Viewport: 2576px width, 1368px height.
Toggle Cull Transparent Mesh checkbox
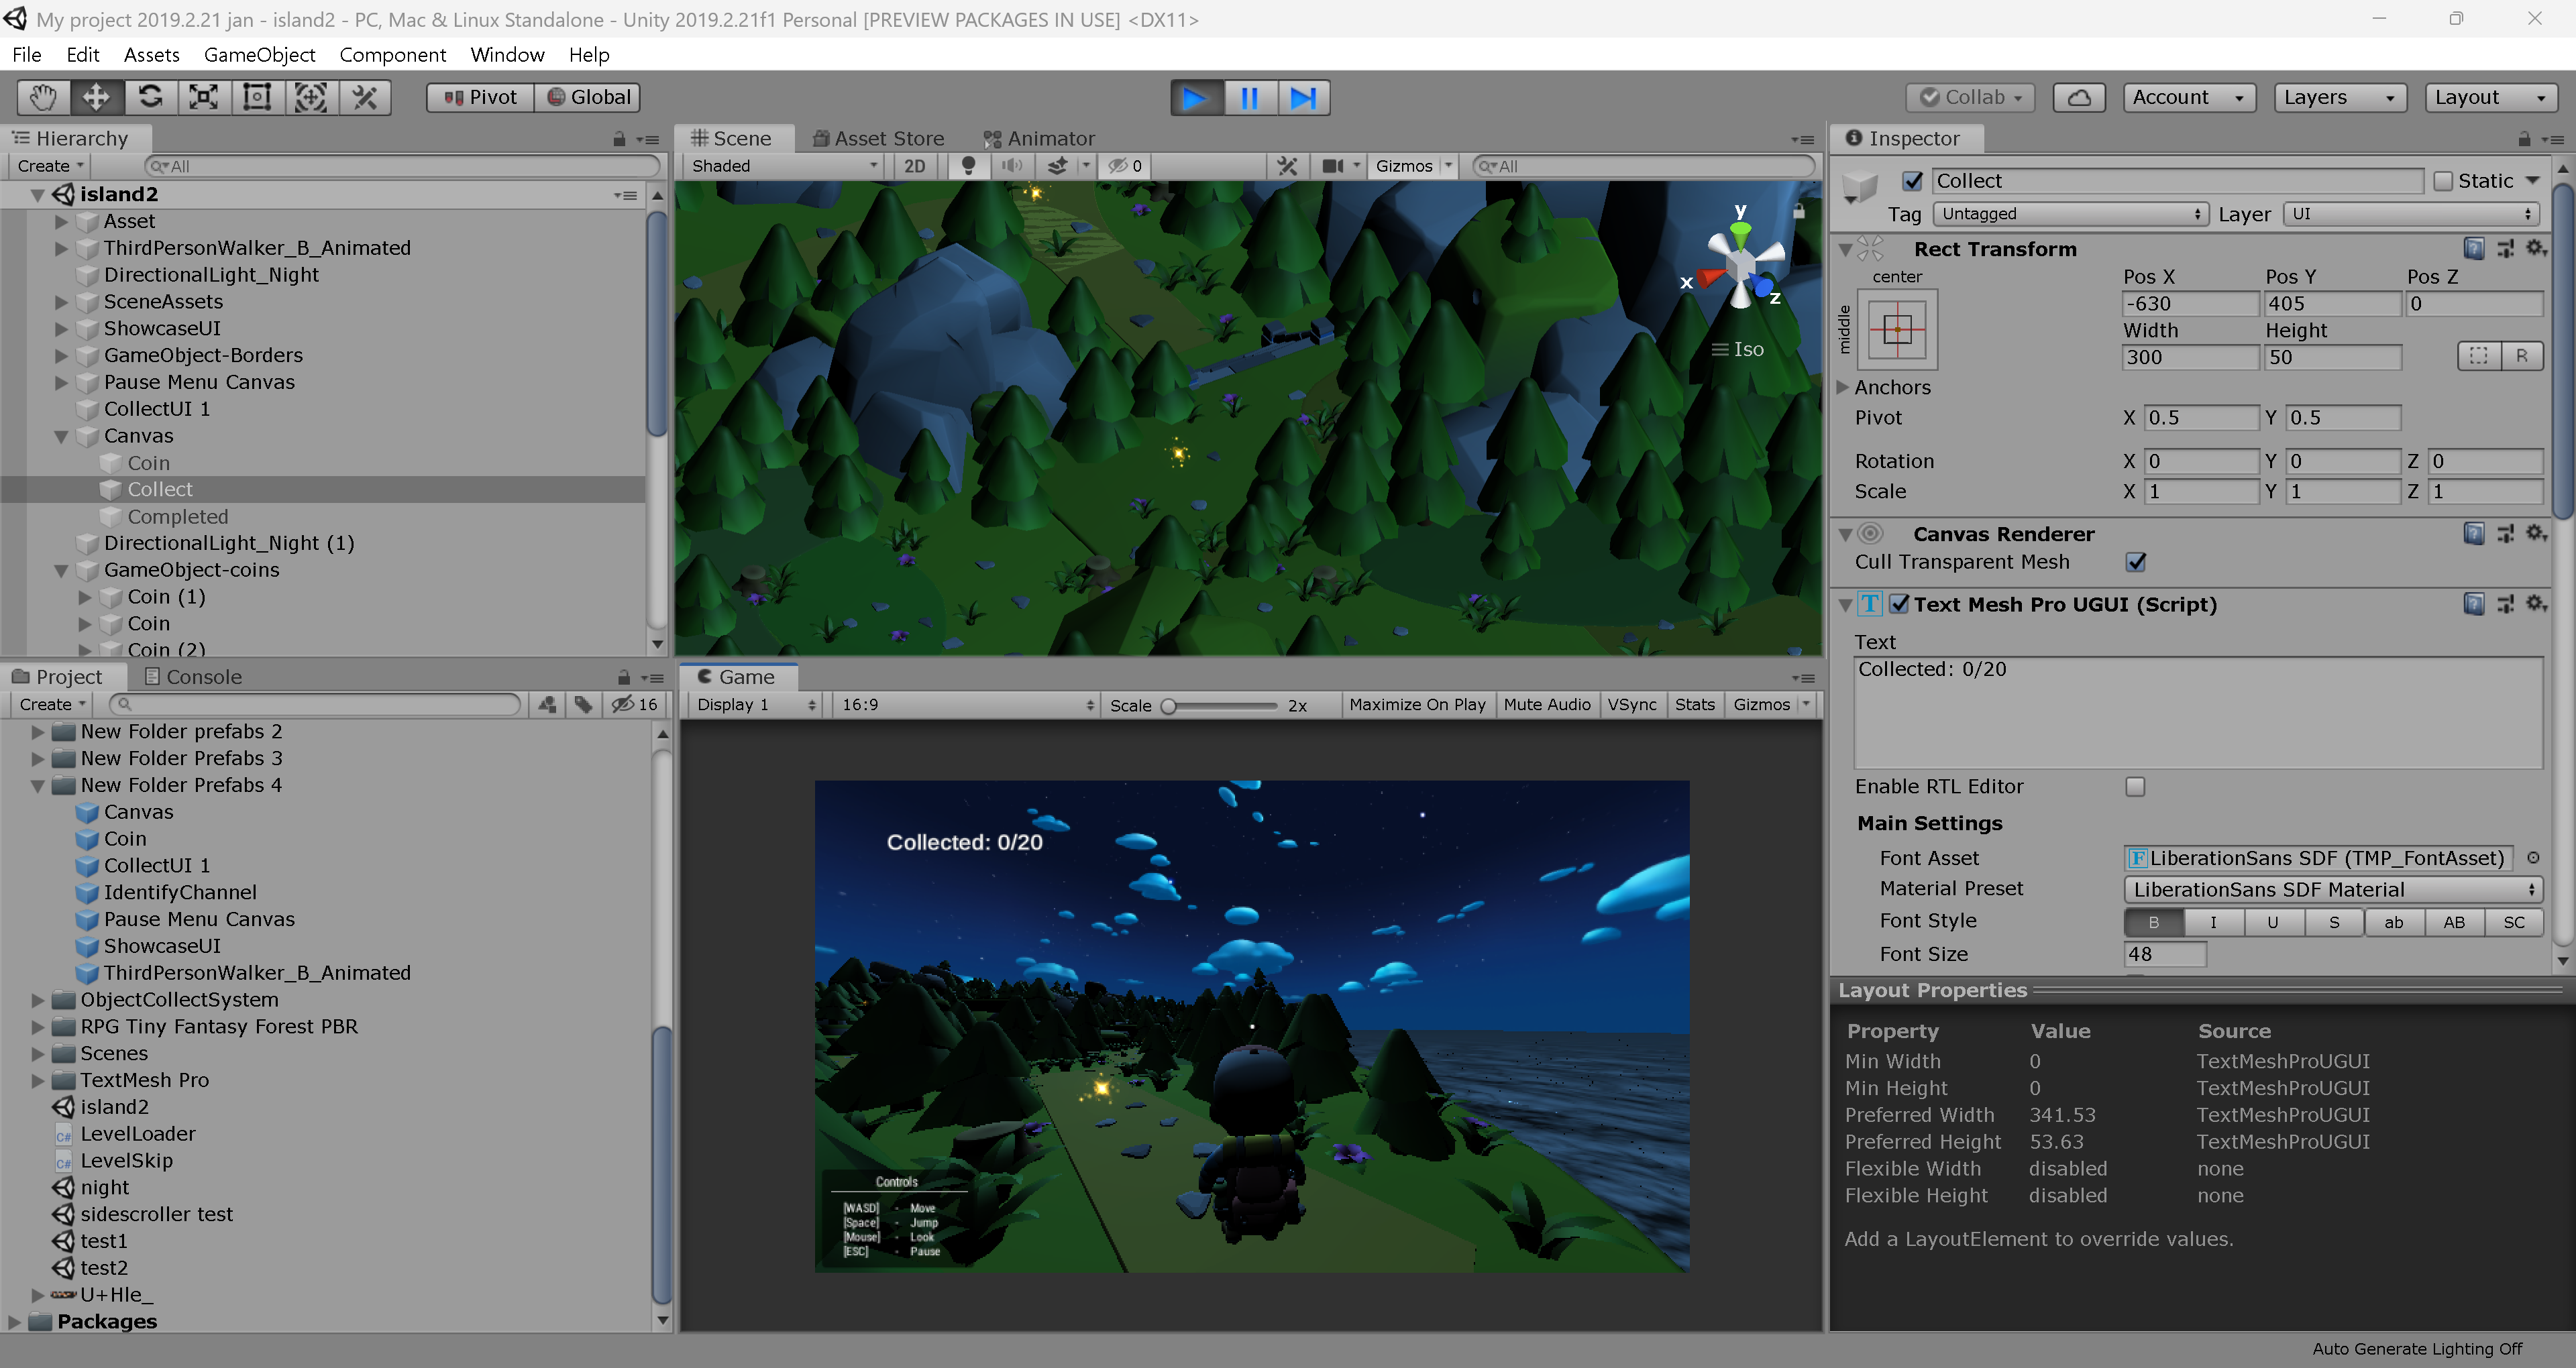click(2136, 562)
